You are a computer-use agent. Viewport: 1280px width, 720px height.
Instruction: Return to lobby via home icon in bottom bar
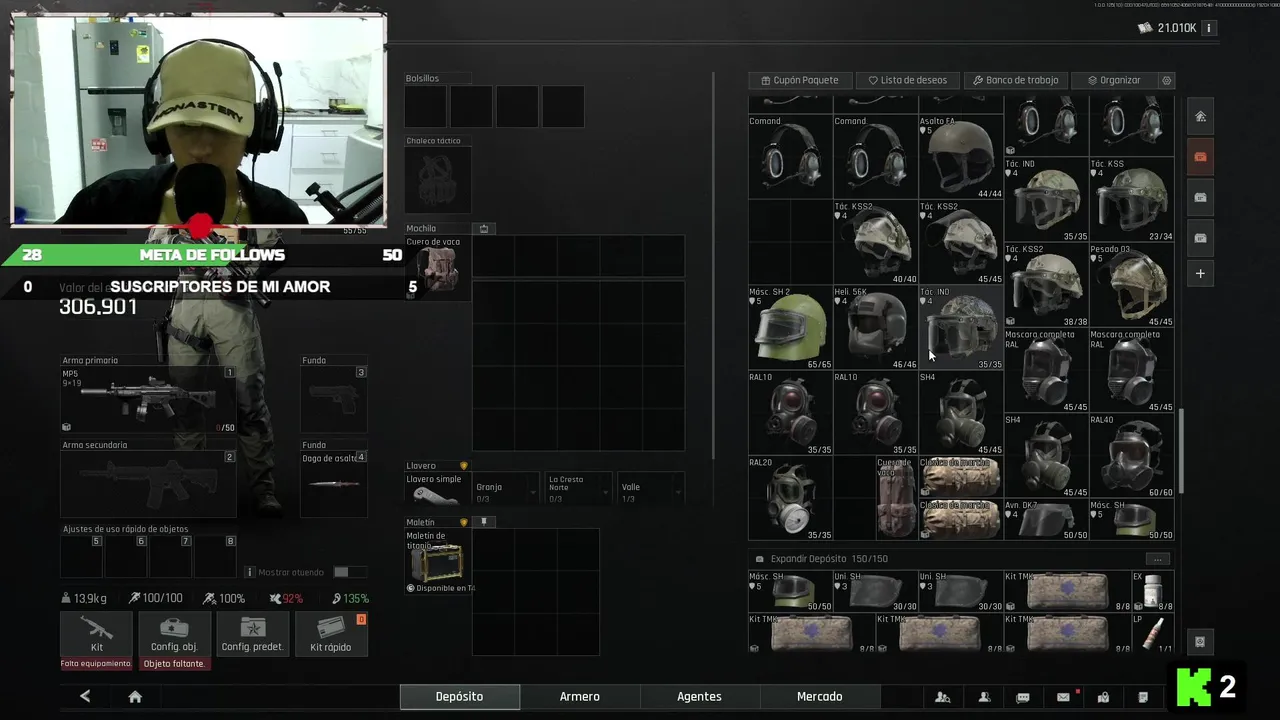point(135,697)
